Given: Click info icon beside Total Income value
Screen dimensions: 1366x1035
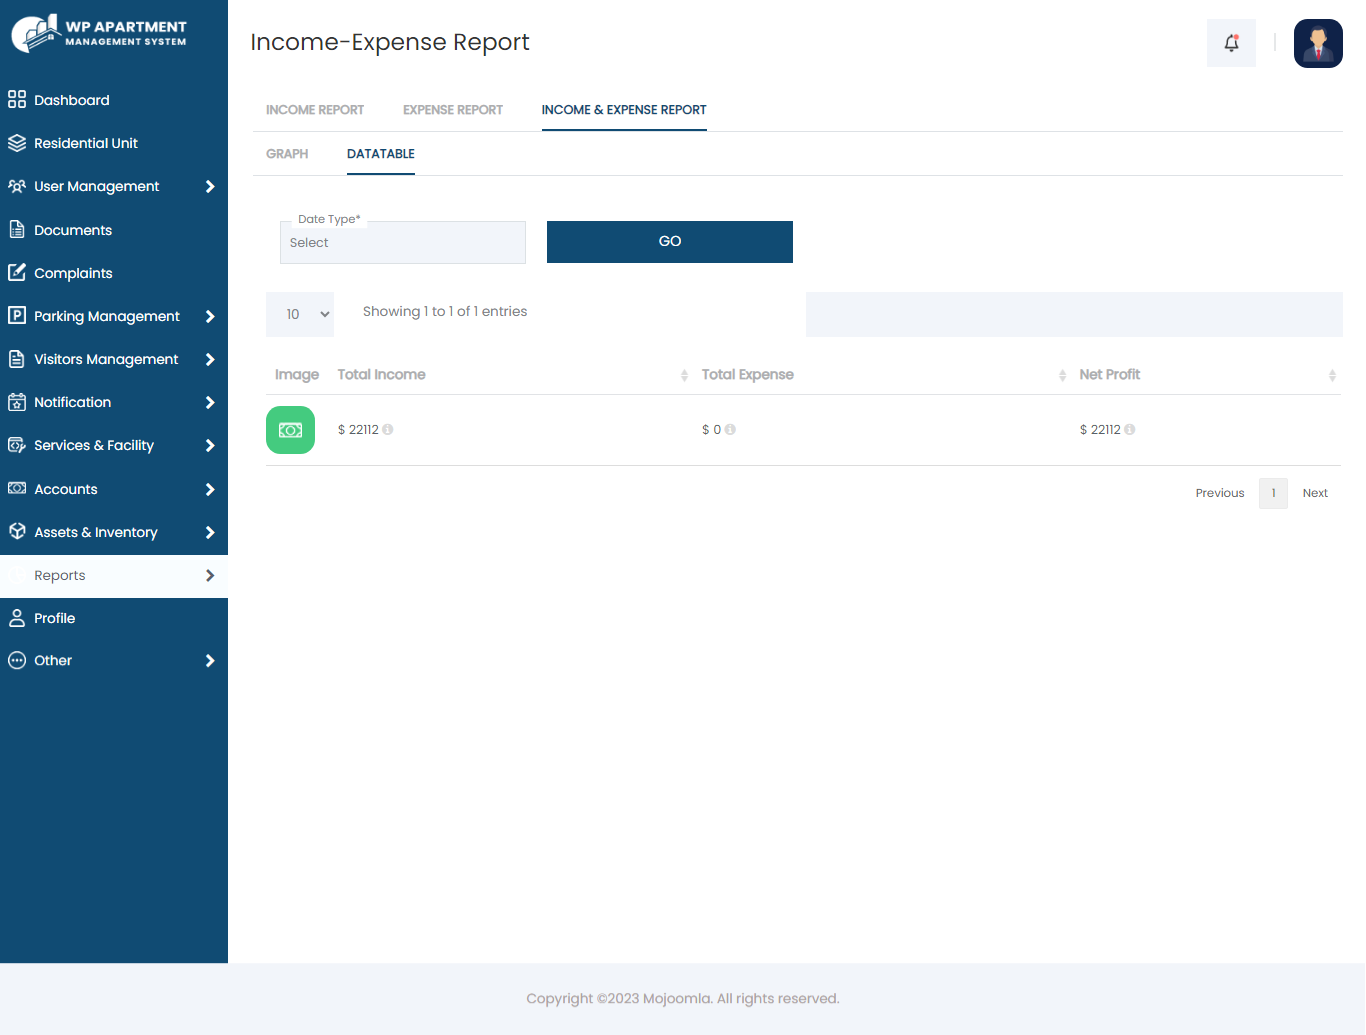Looking at the screenshot, I should tap(388, 430).
